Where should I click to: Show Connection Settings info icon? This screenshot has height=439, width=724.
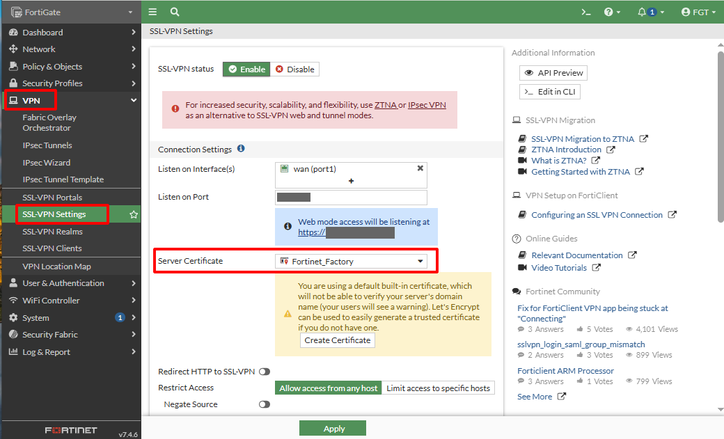point(241,149)
